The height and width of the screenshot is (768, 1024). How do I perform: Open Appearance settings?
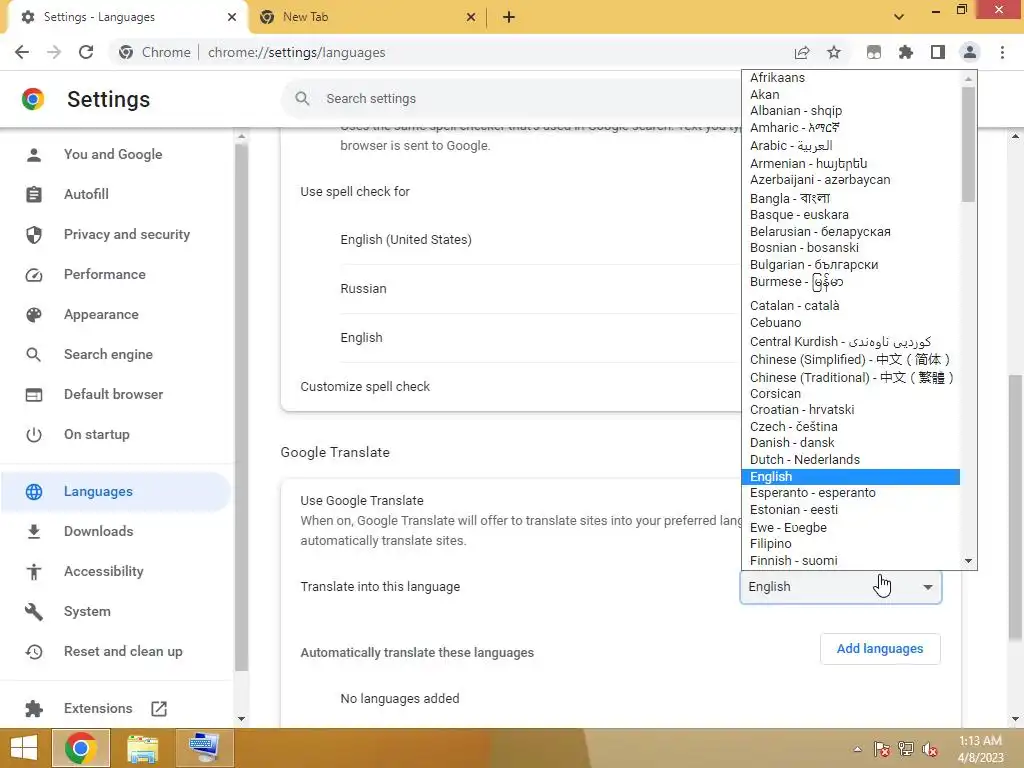(x=101, y=314)
